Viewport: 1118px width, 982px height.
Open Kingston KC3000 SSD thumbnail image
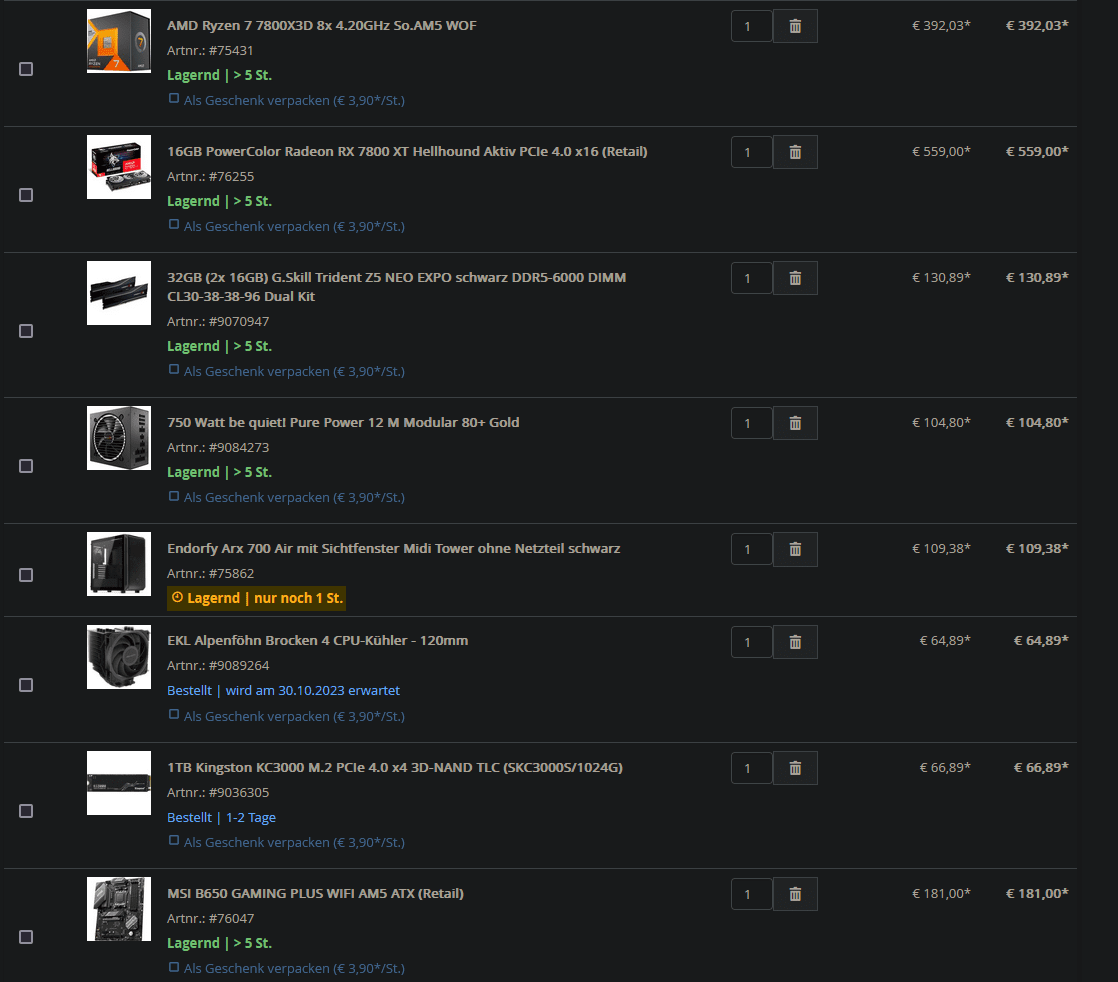click(119, 783)
